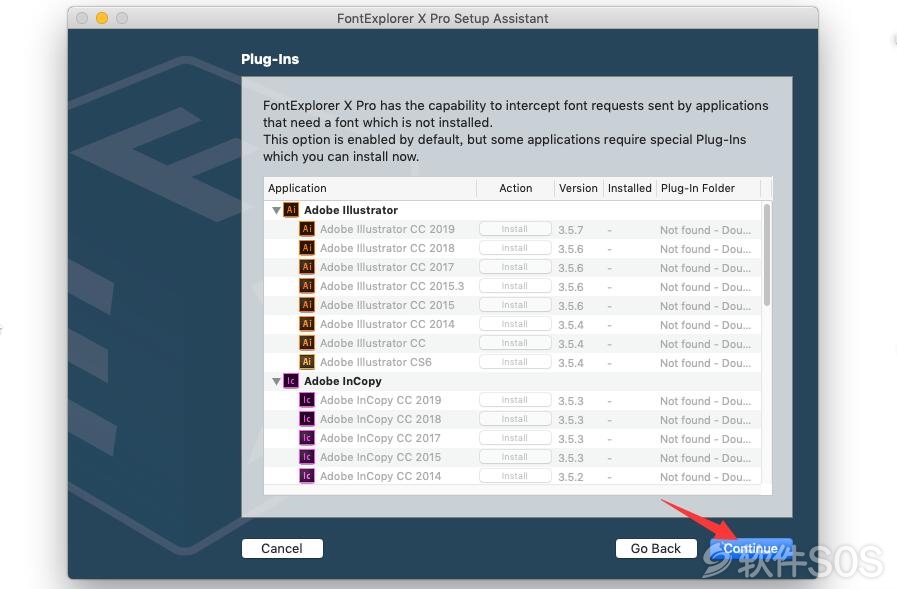Click Not found folder for InCopy CC 2019
Screen dimensions: 897x589
[705, 401]
